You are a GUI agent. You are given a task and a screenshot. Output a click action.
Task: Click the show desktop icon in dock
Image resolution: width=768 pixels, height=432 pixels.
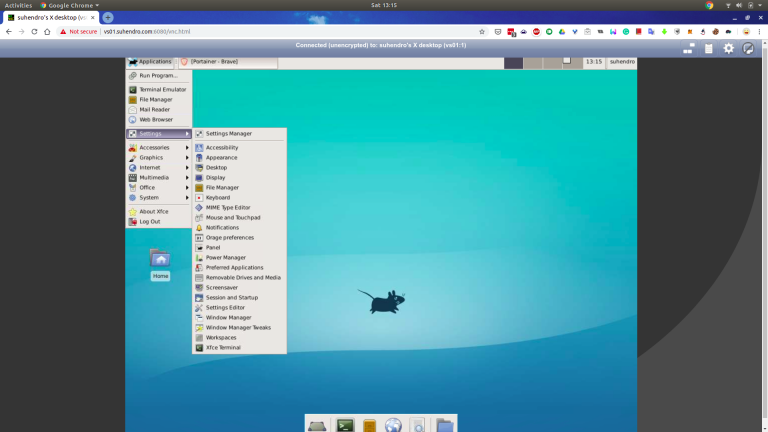tap(318, 425)
